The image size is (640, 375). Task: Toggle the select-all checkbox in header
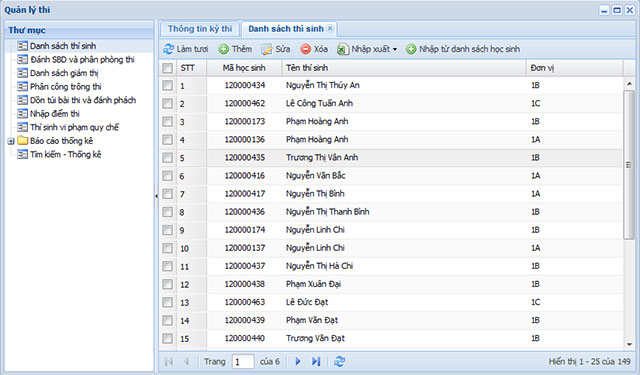click(167, 68)
